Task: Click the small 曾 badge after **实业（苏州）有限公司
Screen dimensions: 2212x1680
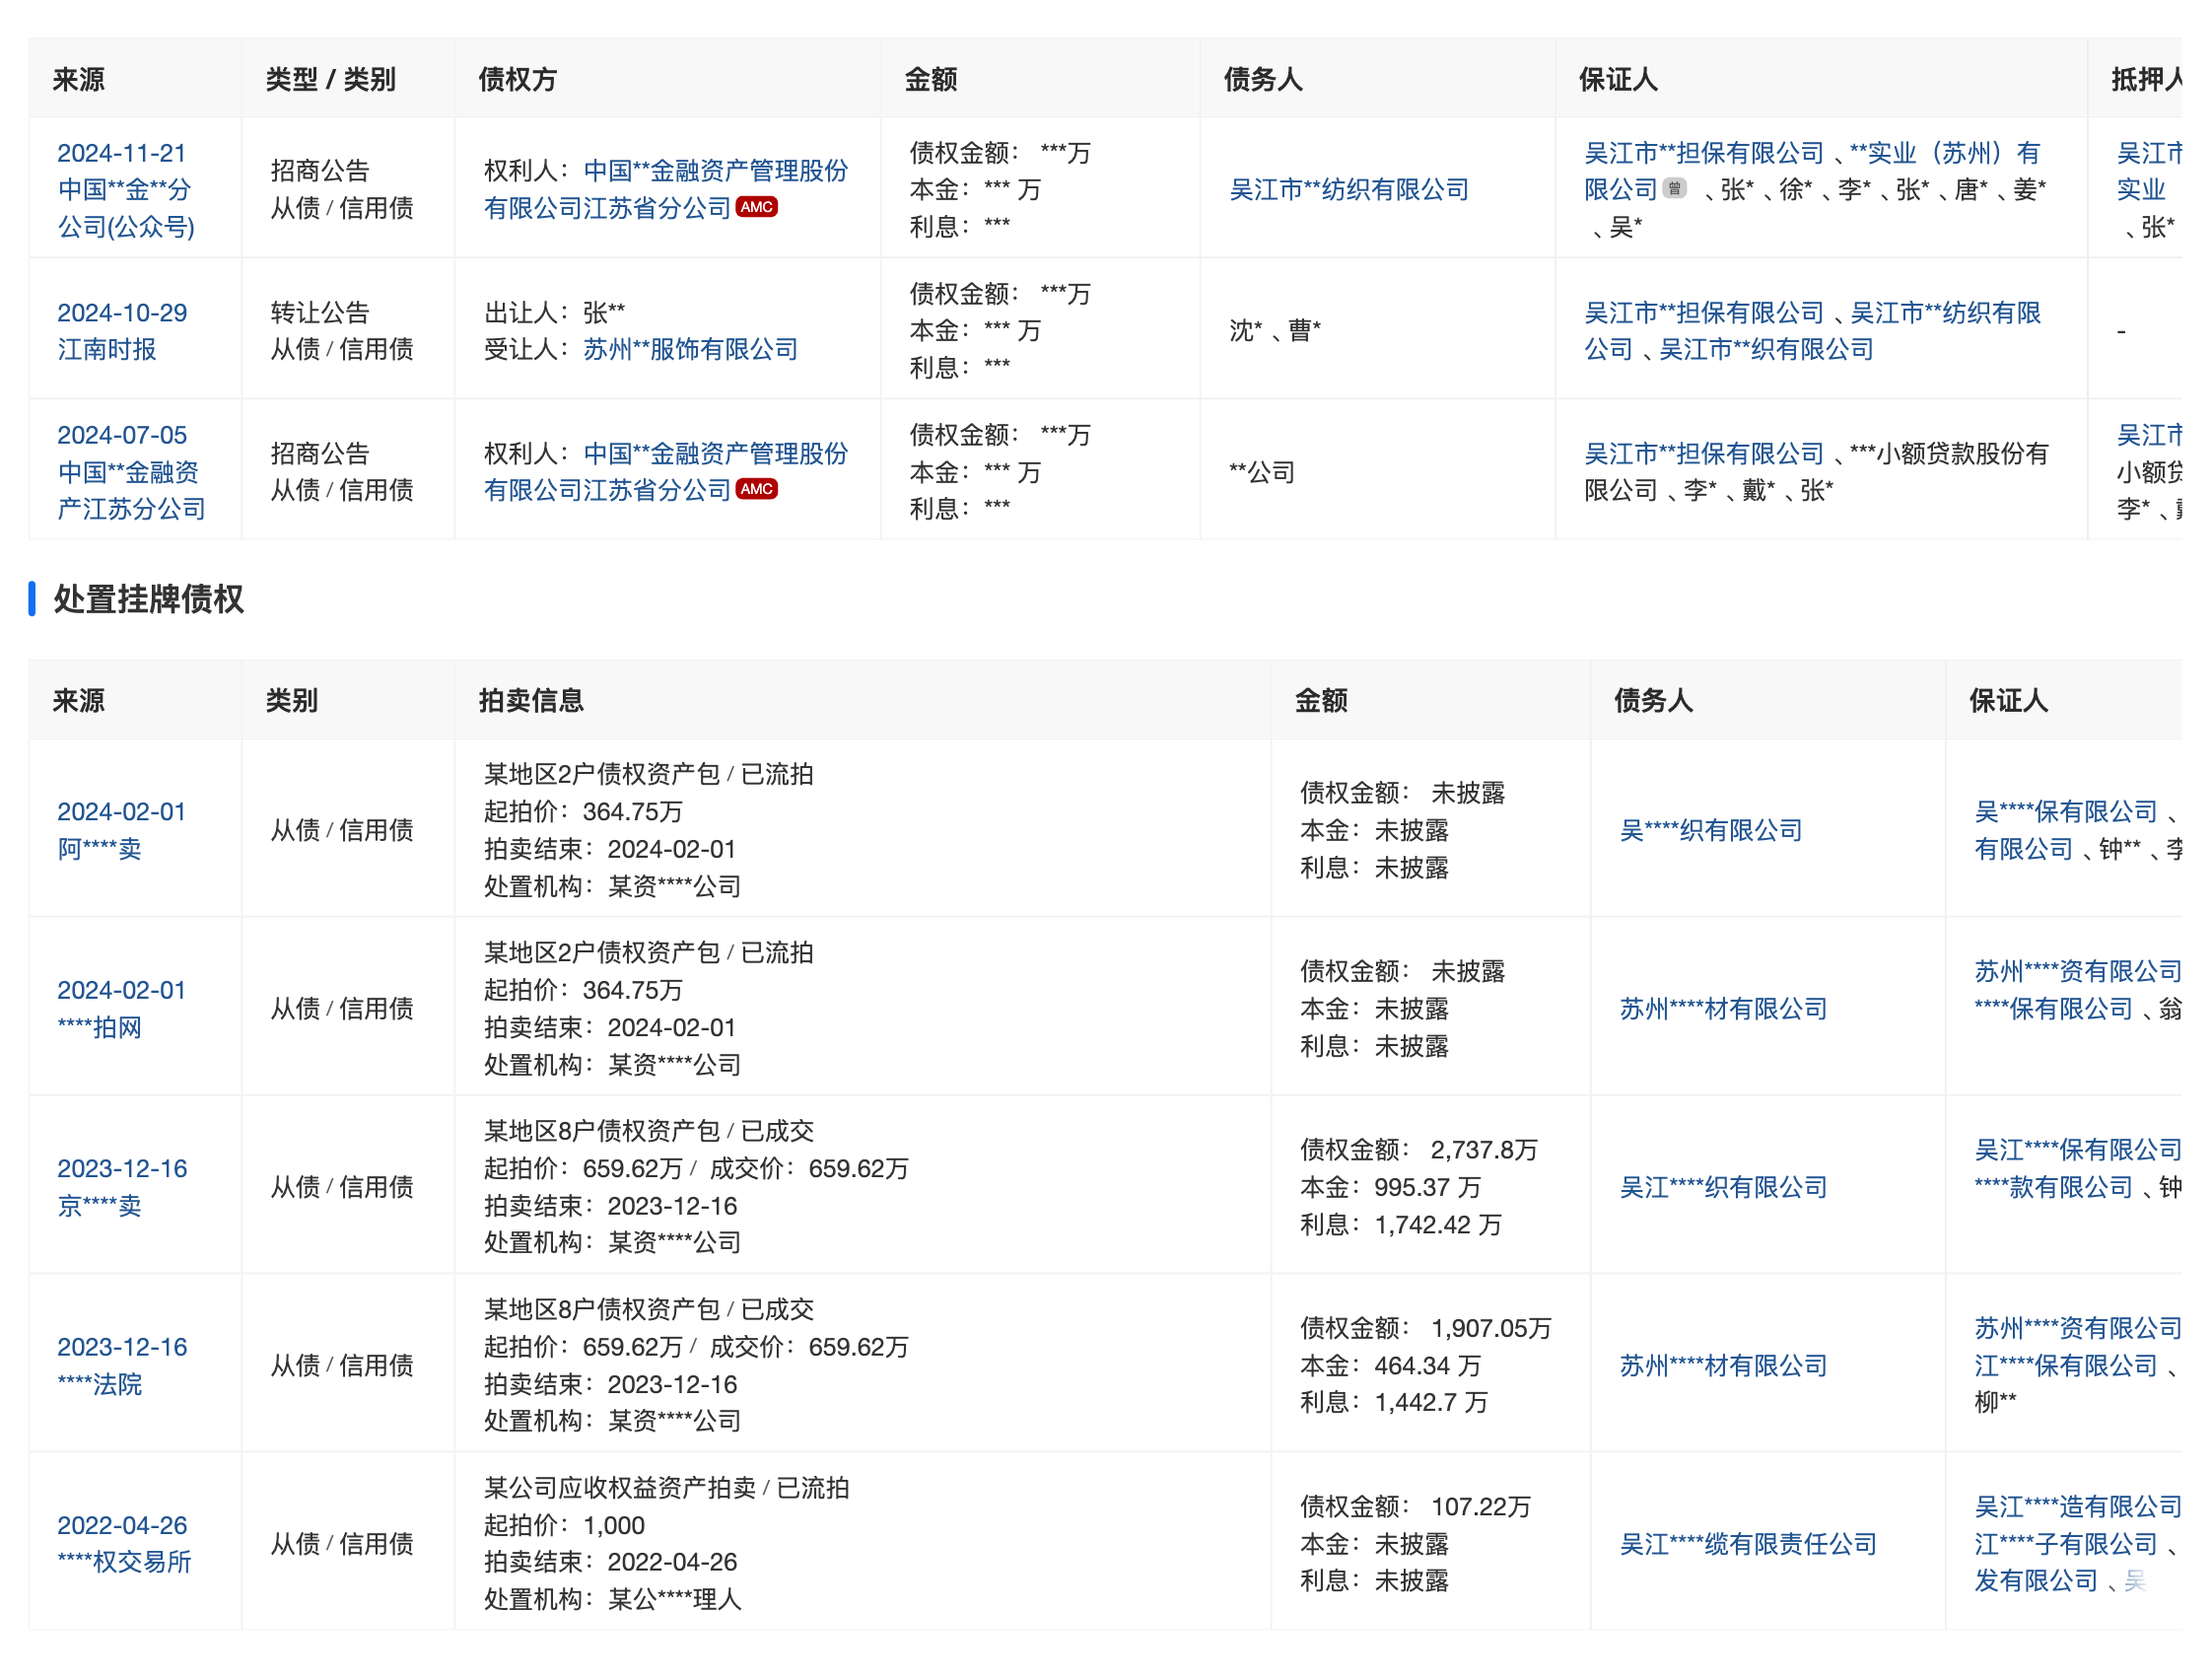Action: tap(1674, 189)
